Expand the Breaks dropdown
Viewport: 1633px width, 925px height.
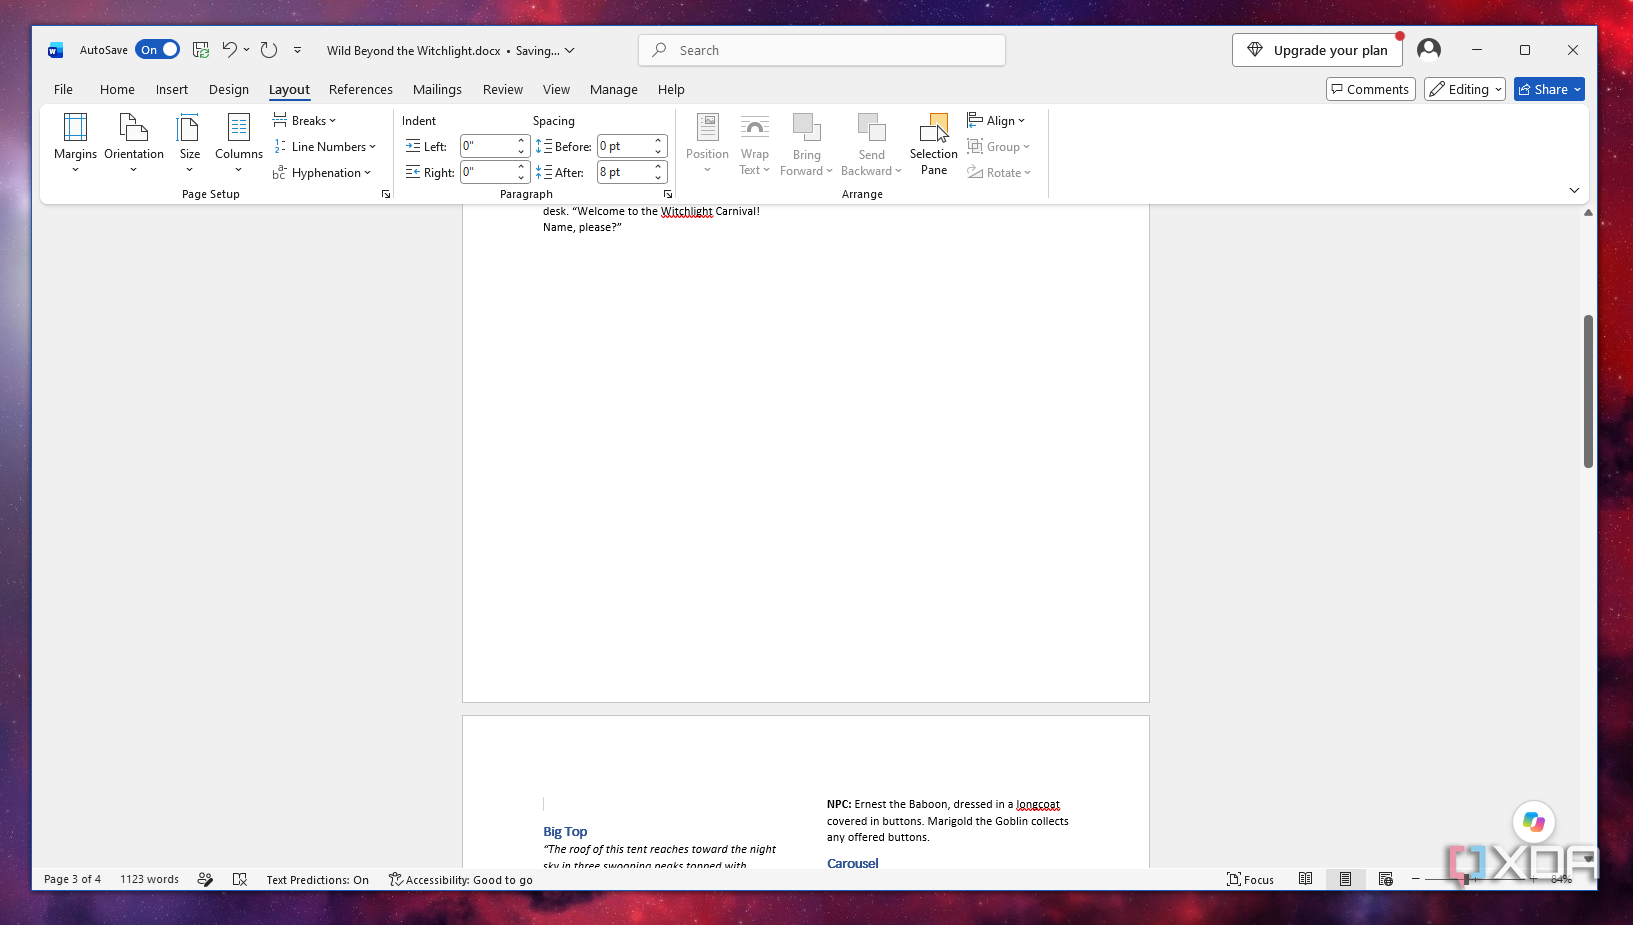(305, 121)
